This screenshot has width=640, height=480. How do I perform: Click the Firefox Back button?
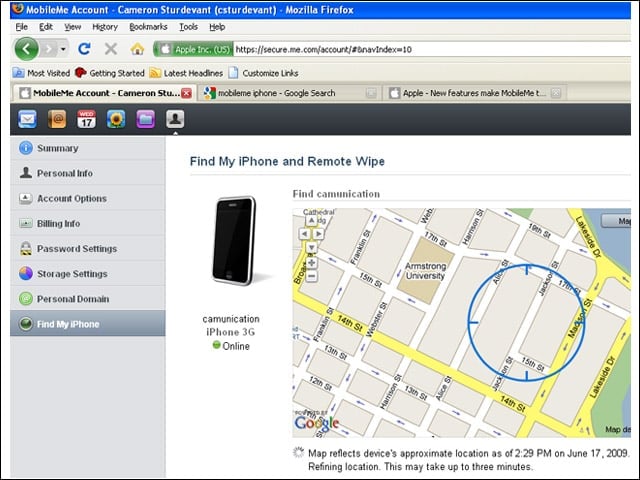26,49
